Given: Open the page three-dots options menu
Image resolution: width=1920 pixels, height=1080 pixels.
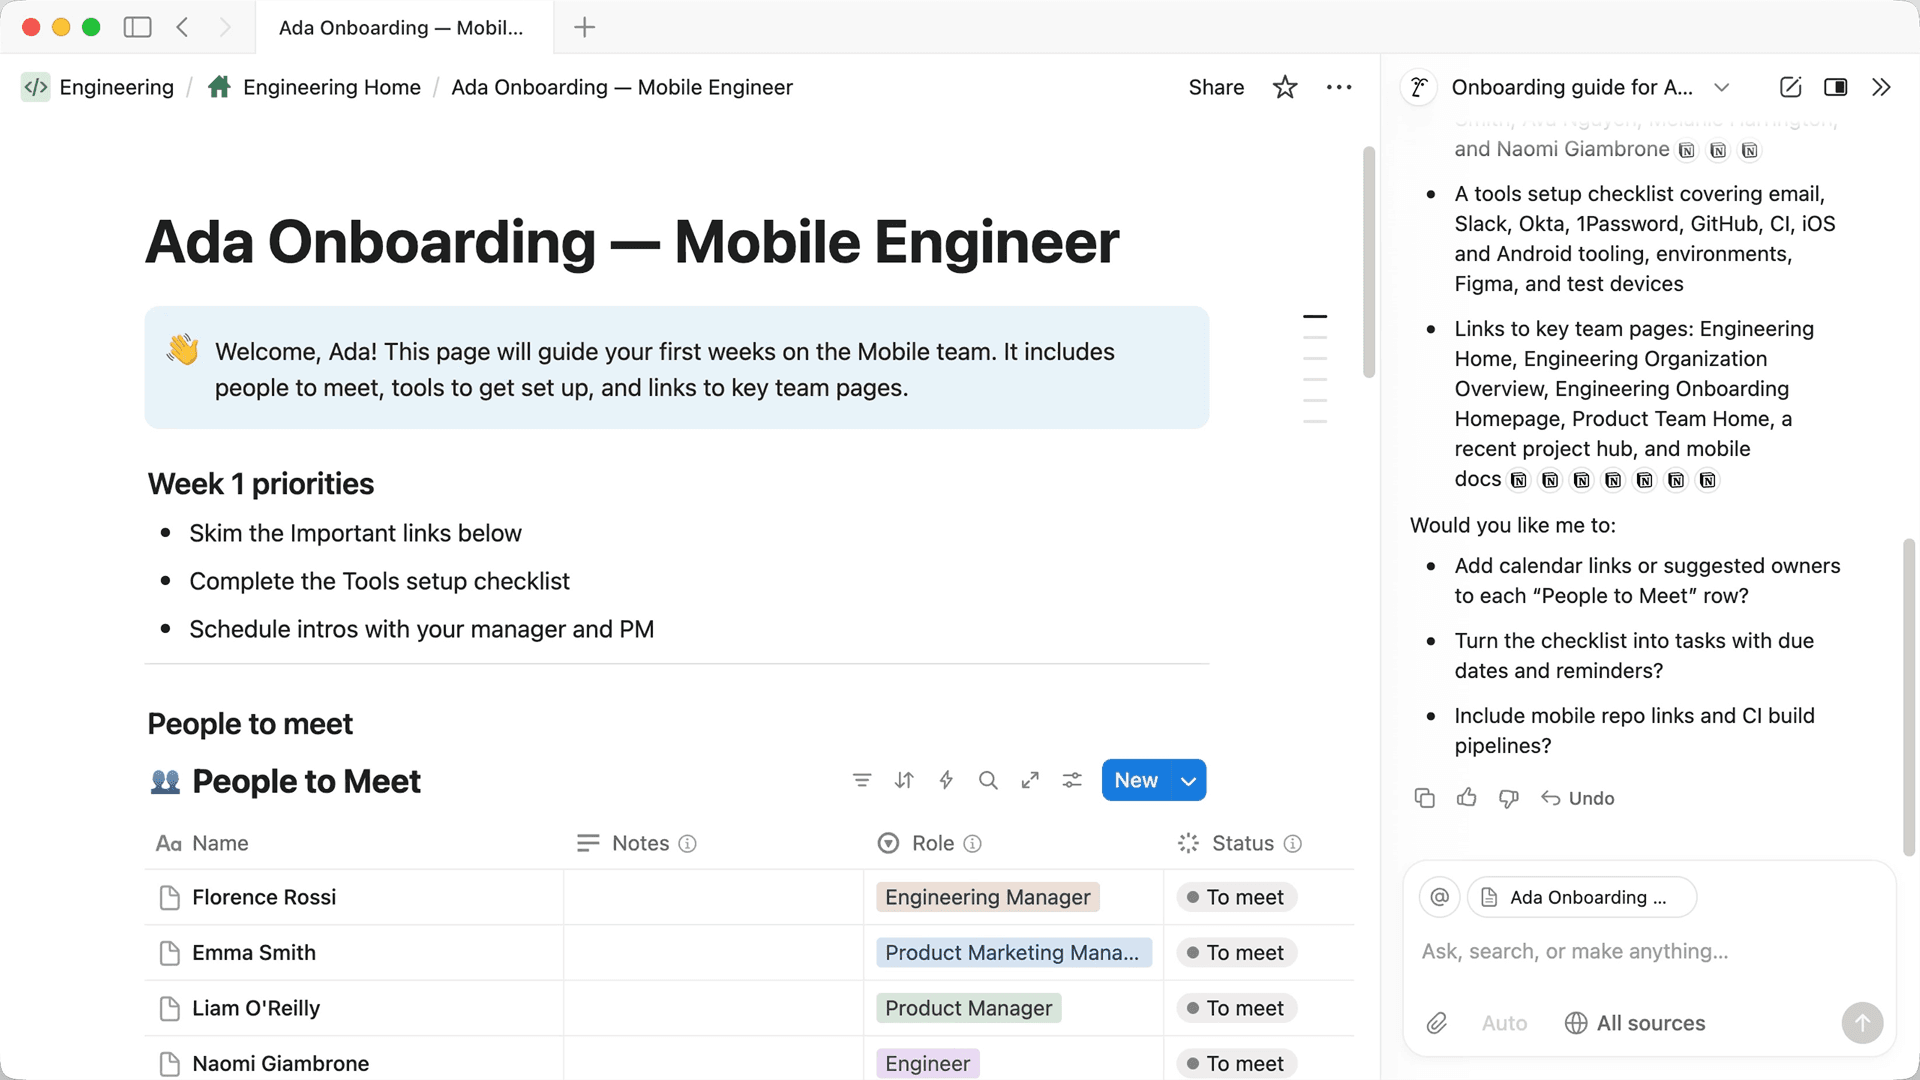Looking at the screenshot, I should point(1339,87).
